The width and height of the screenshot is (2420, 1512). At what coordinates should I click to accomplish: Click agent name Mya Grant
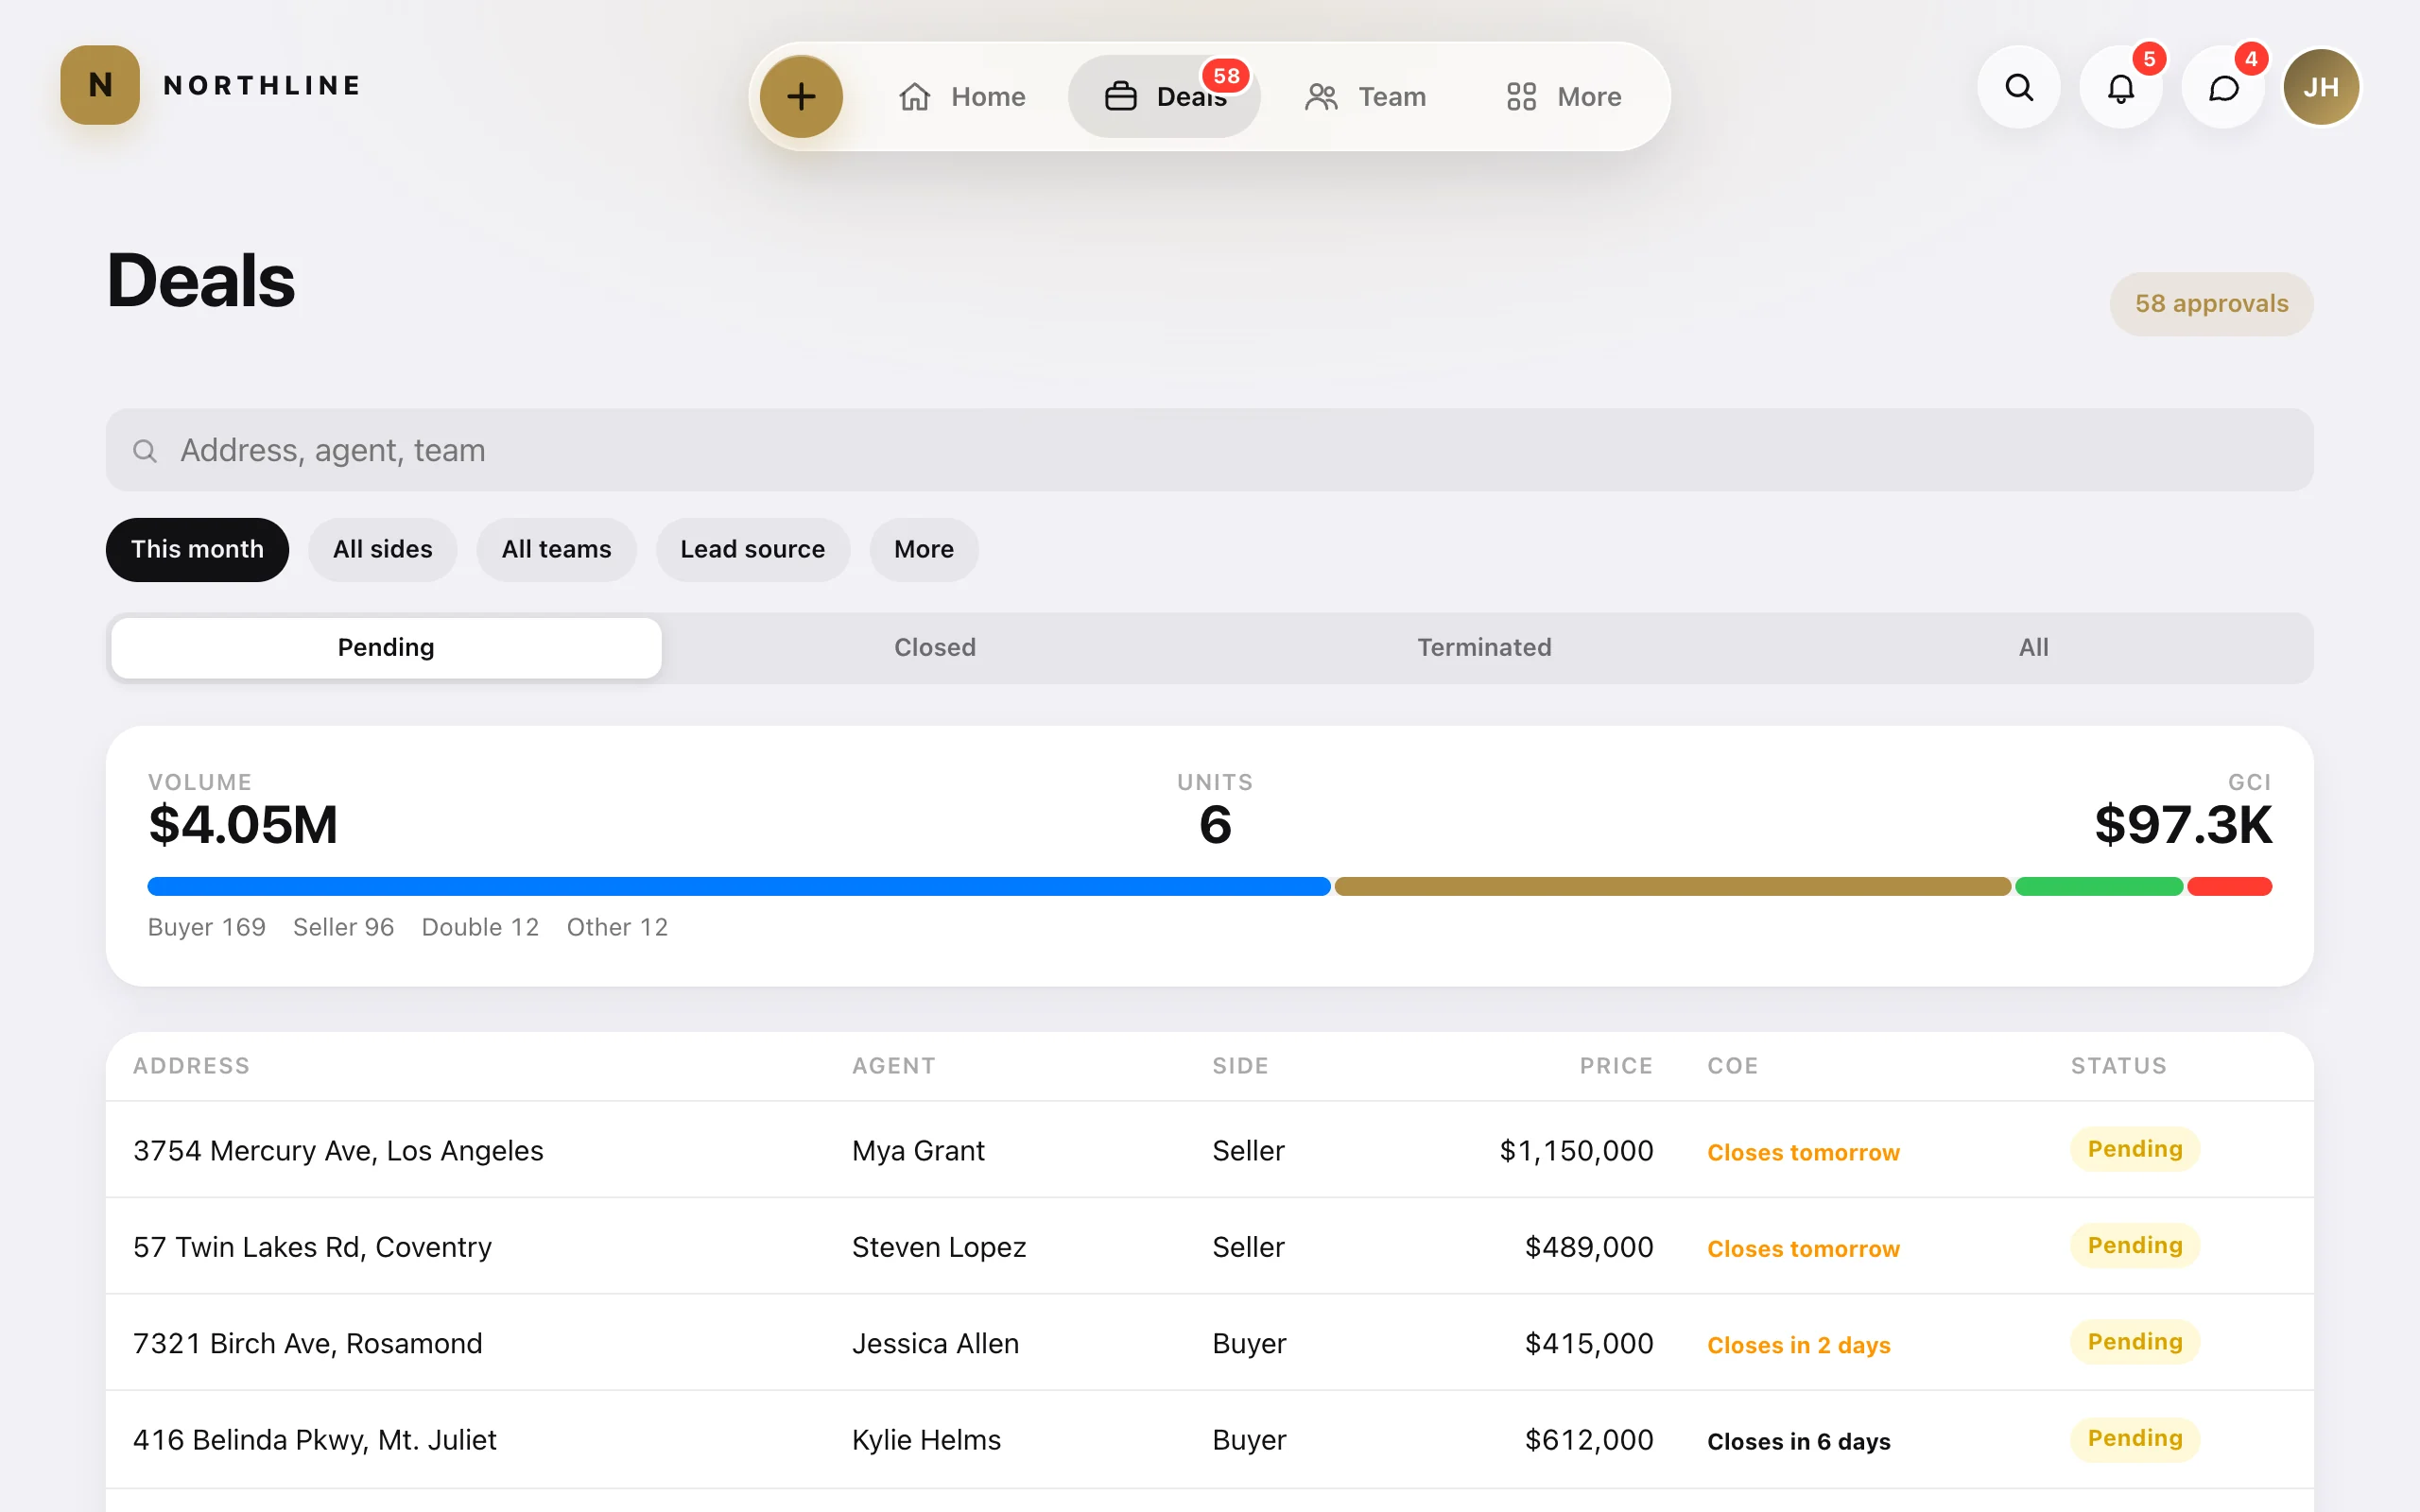918,1151
